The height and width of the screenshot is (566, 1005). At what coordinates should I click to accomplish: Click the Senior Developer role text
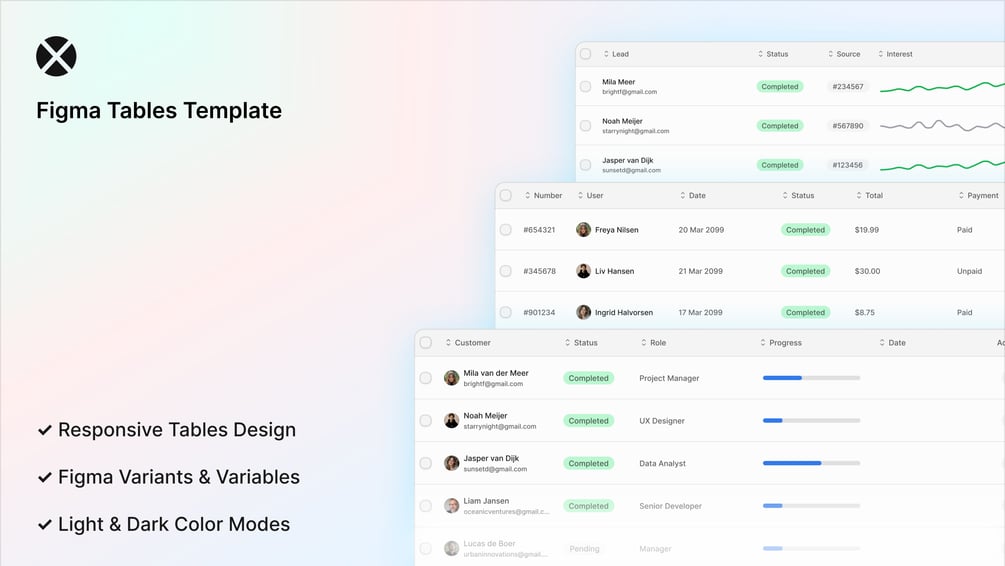[670, 506]
